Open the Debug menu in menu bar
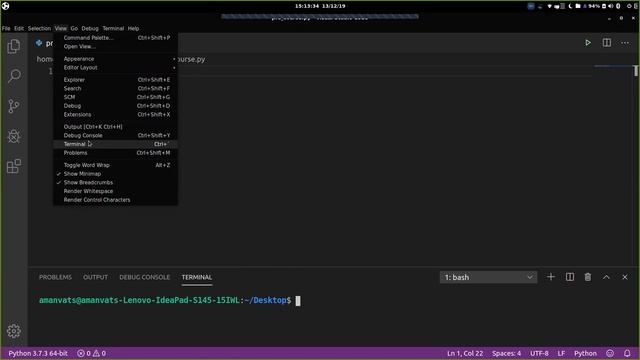 pyautogui.click(x=90, y=29)
